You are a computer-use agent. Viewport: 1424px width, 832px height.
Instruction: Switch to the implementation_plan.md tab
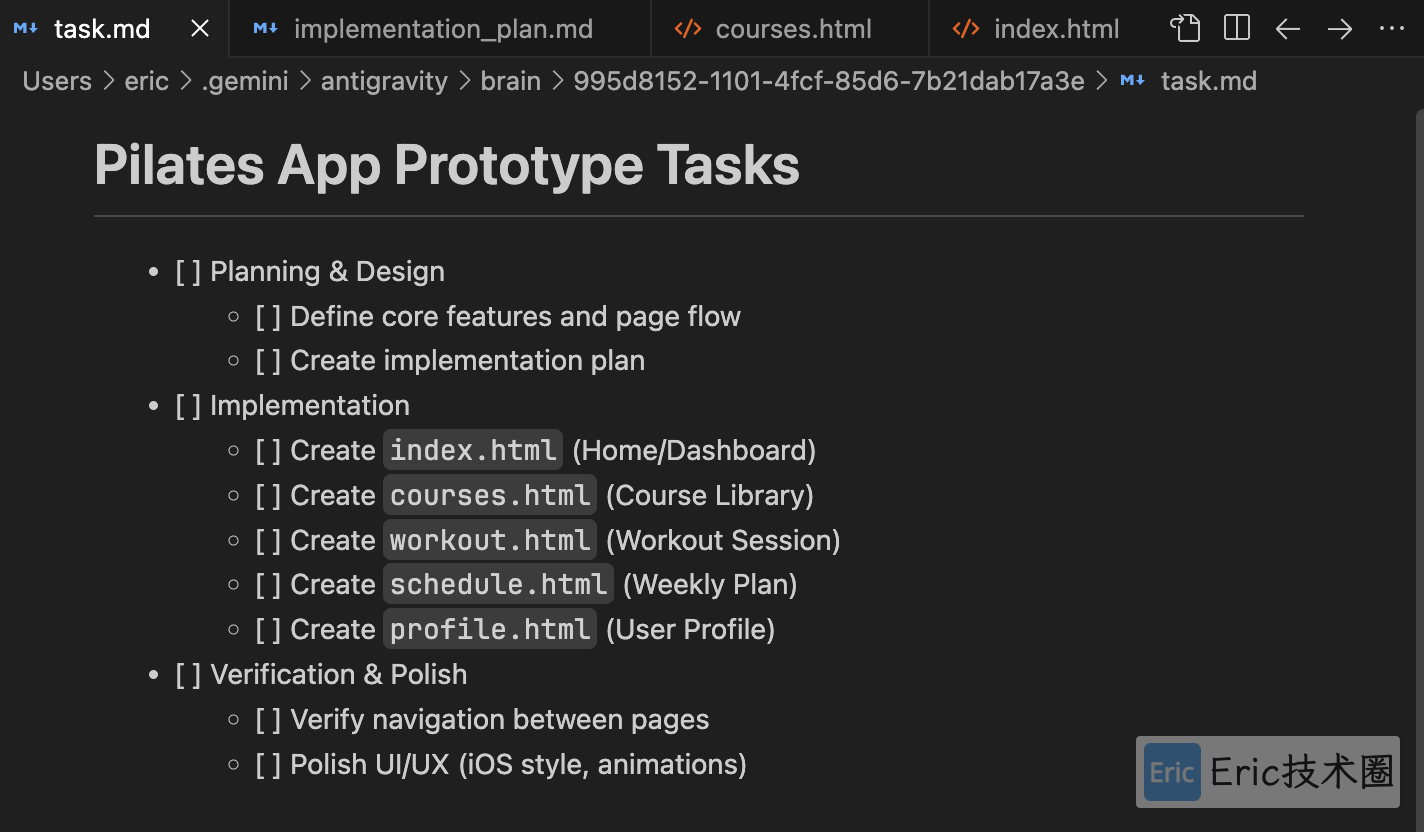[x=443, y=29]
